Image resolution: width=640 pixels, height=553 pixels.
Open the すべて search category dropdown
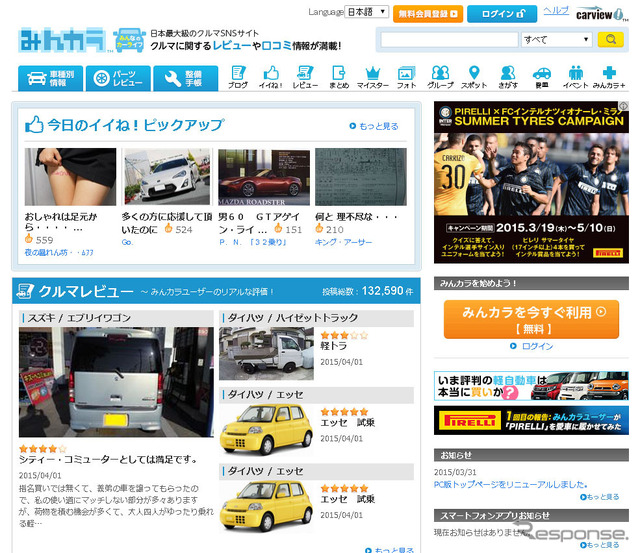(557, 40)
